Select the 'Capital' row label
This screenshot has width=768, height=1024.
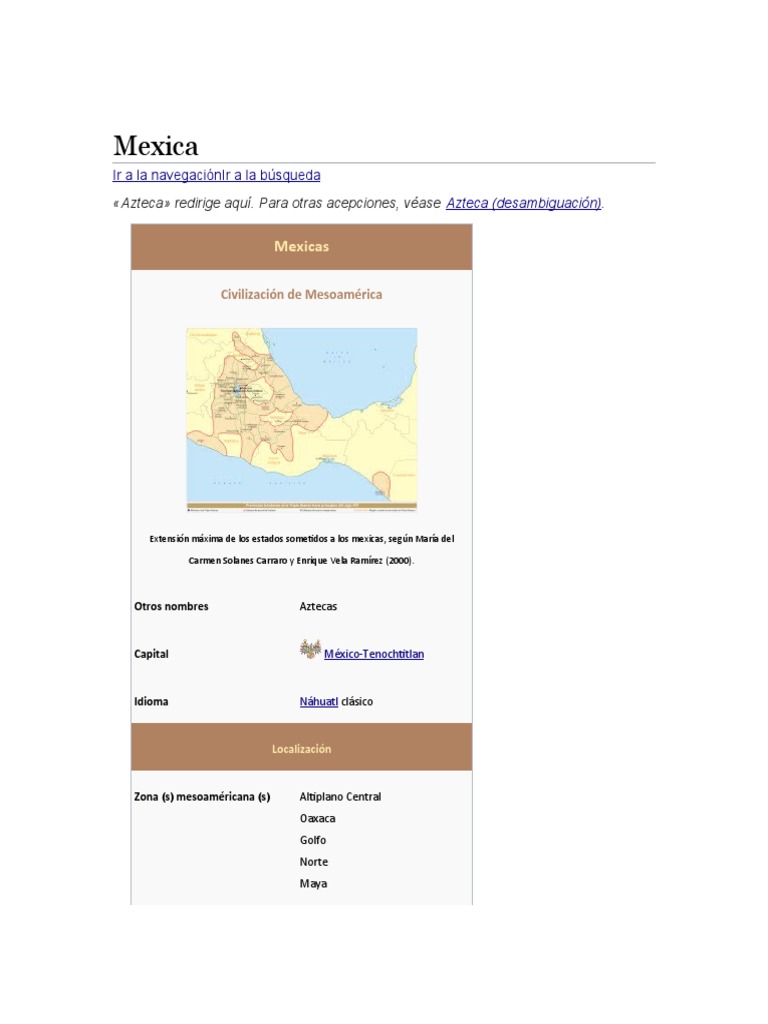point(151,654)
